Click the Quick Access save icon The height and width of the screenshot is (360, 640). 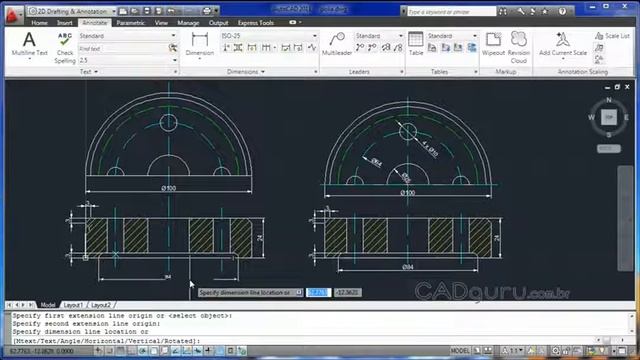point(147,11)
